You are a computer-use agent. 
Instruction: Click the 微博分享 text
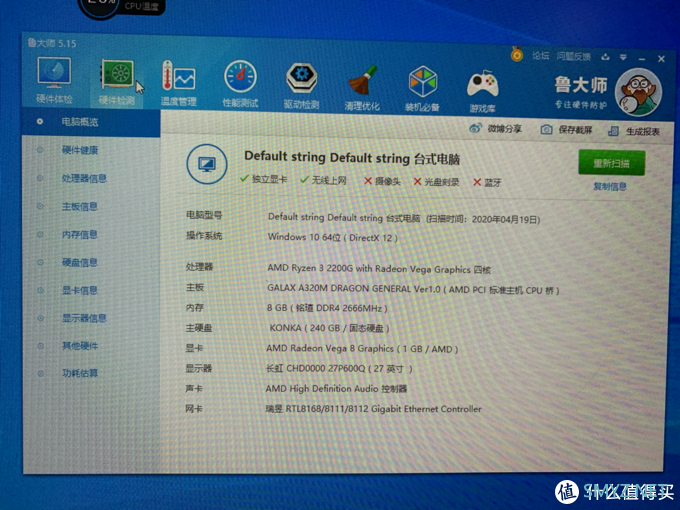[x=504, y=128]
